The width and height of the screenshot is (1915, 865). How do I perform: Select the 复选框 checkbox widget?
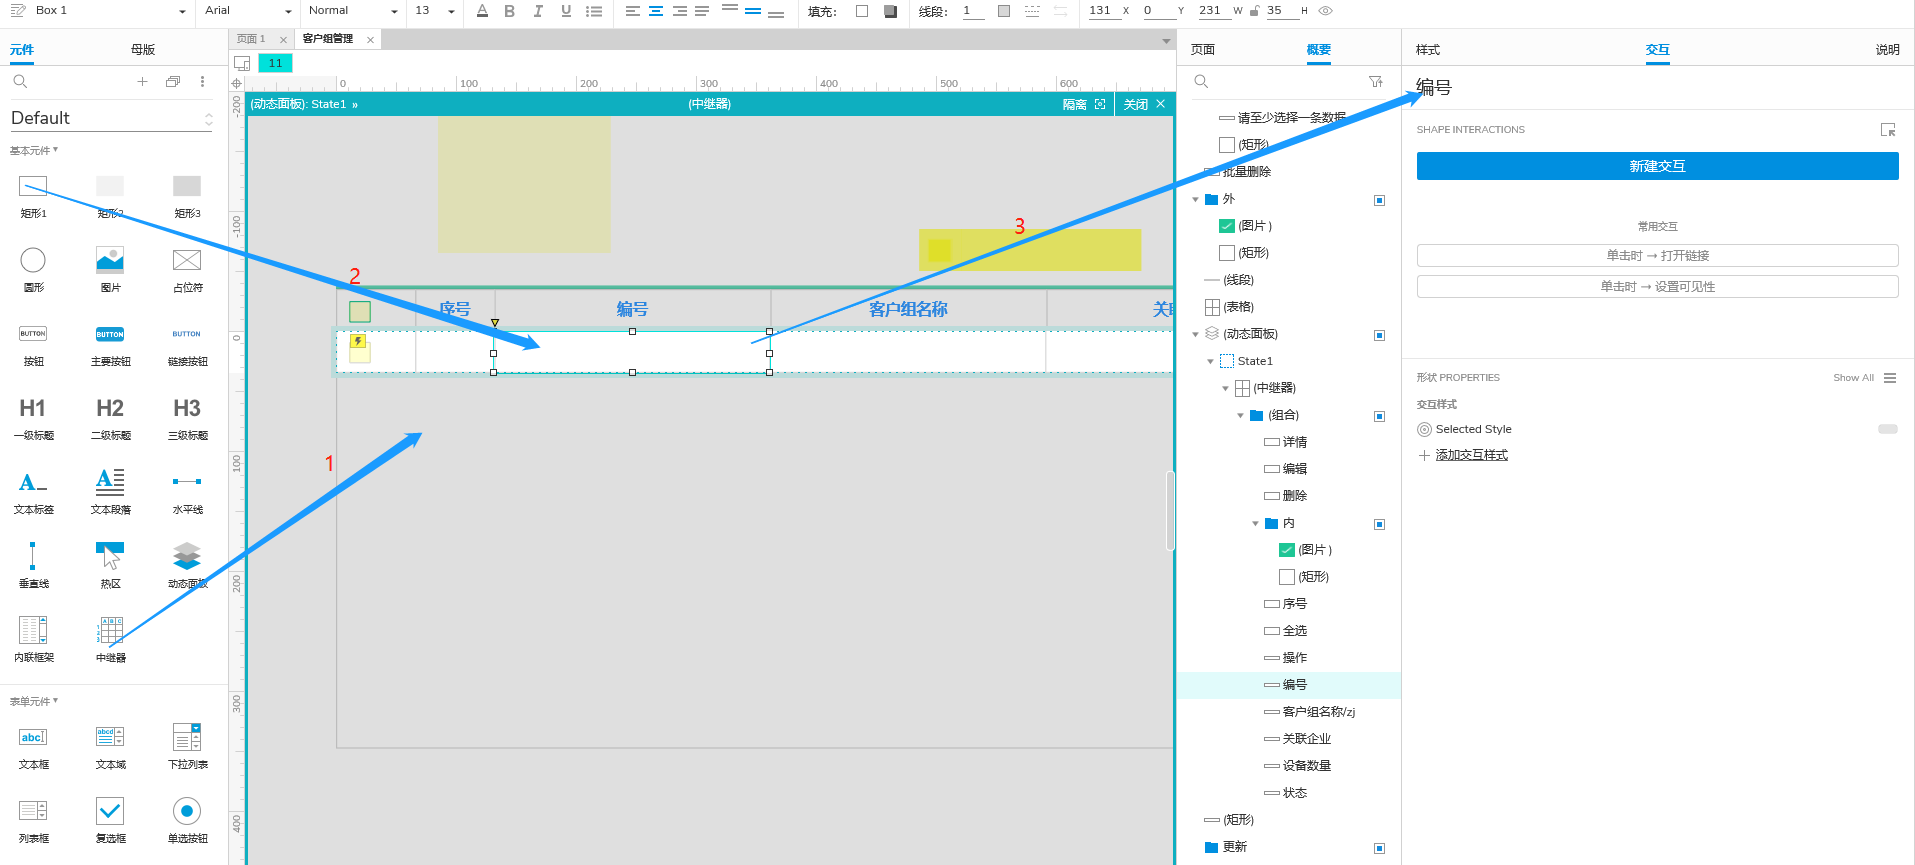(110, 821)
